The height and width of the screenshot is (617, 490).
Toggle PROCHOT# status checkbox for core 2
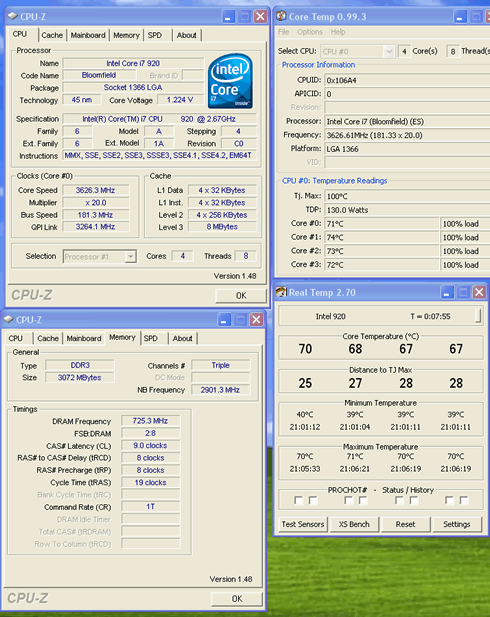[399, 500]
